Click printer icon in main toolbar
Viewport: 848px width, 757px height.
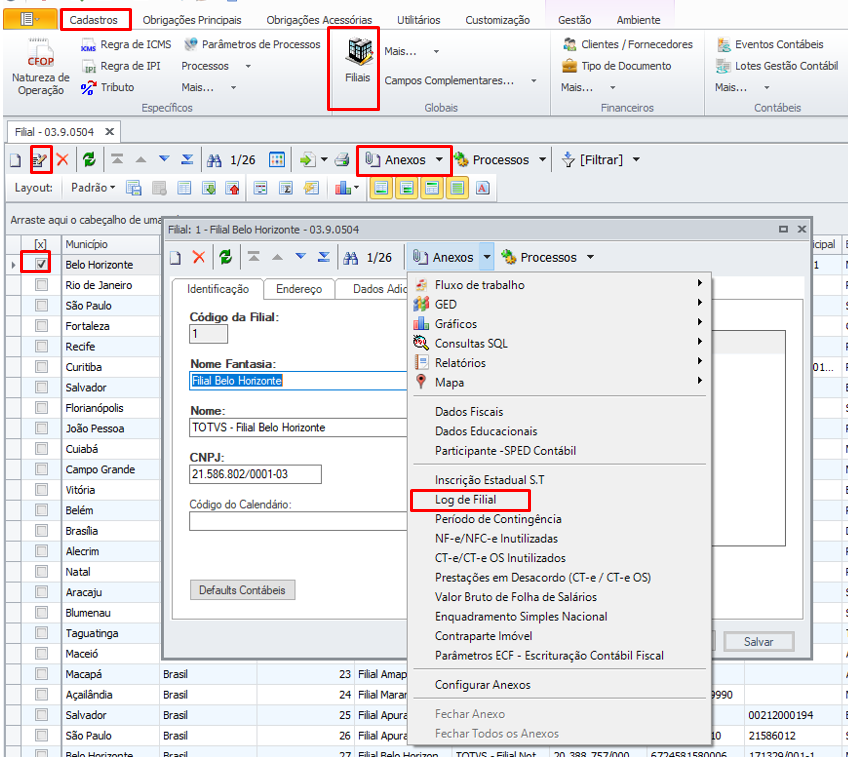coord(342,160)
